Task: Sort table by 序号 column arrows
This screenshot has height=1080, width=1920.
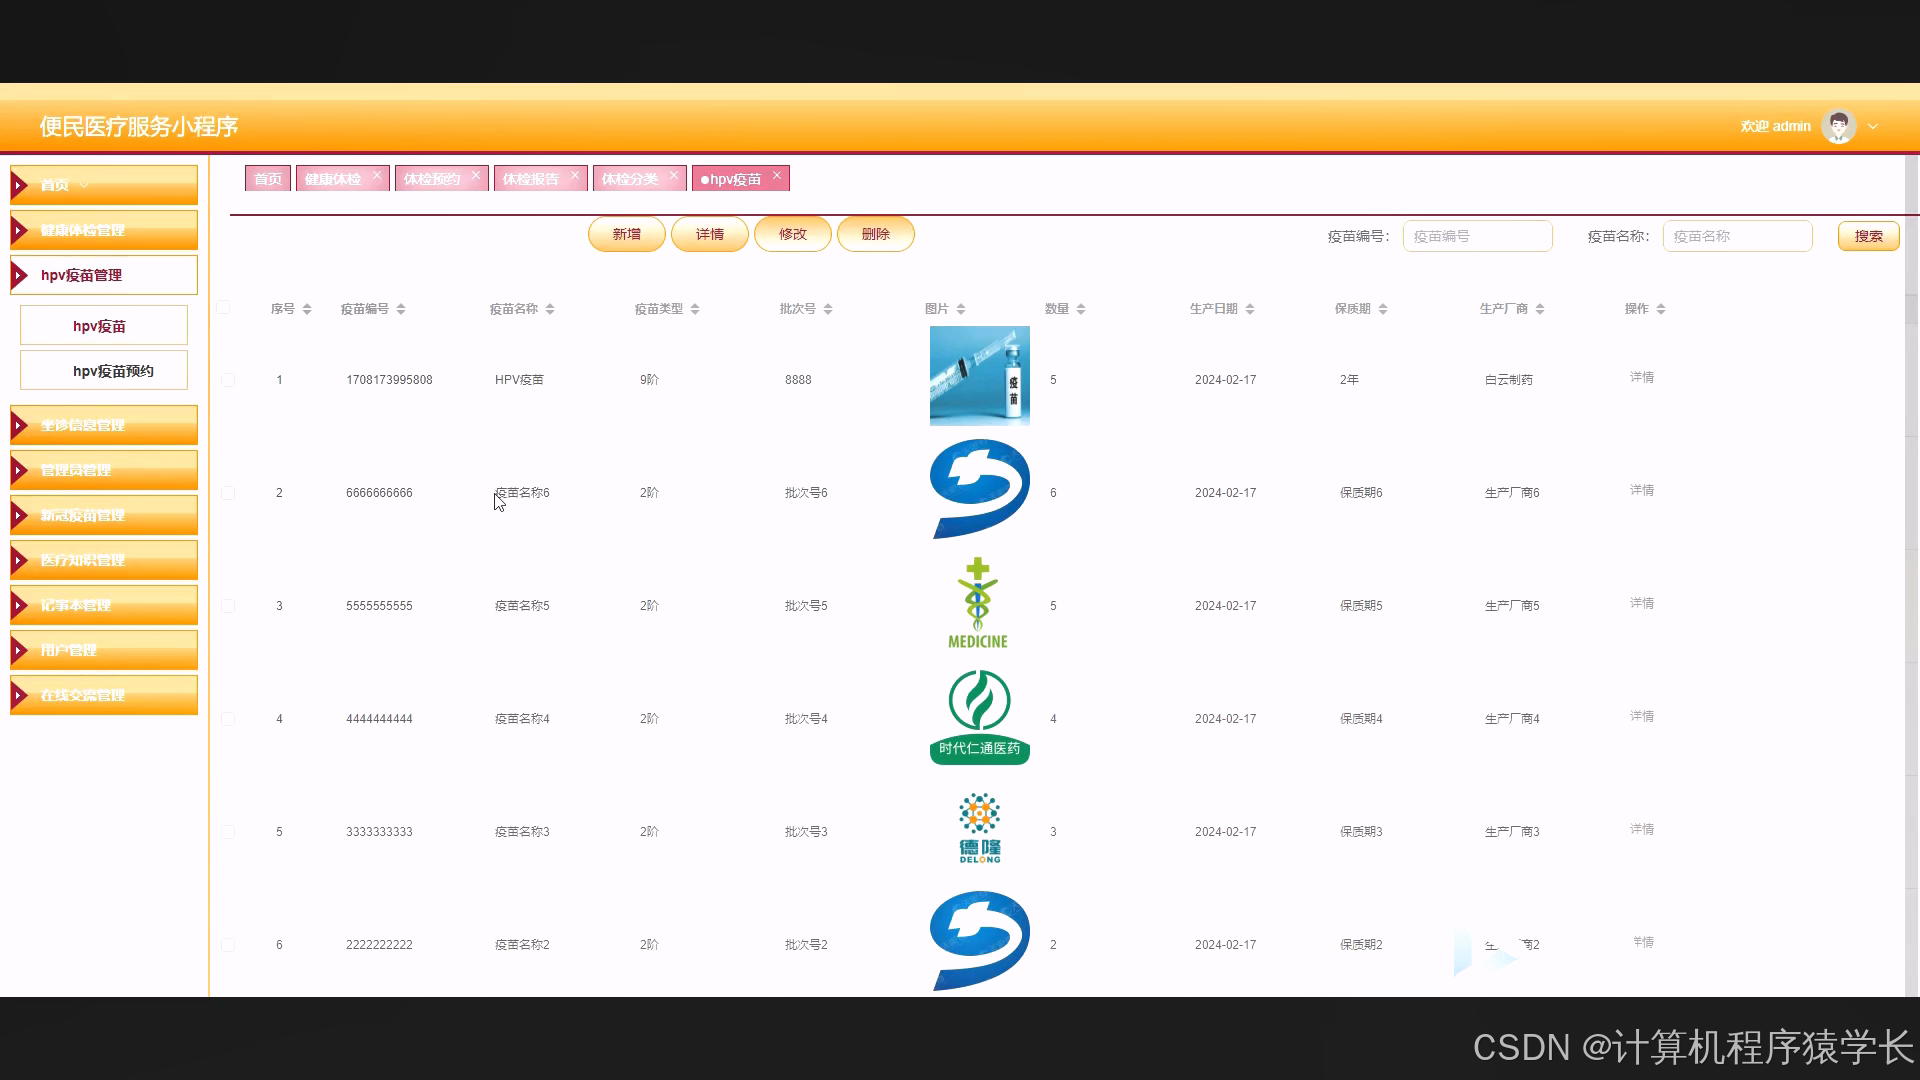Action: click(307, 309)
